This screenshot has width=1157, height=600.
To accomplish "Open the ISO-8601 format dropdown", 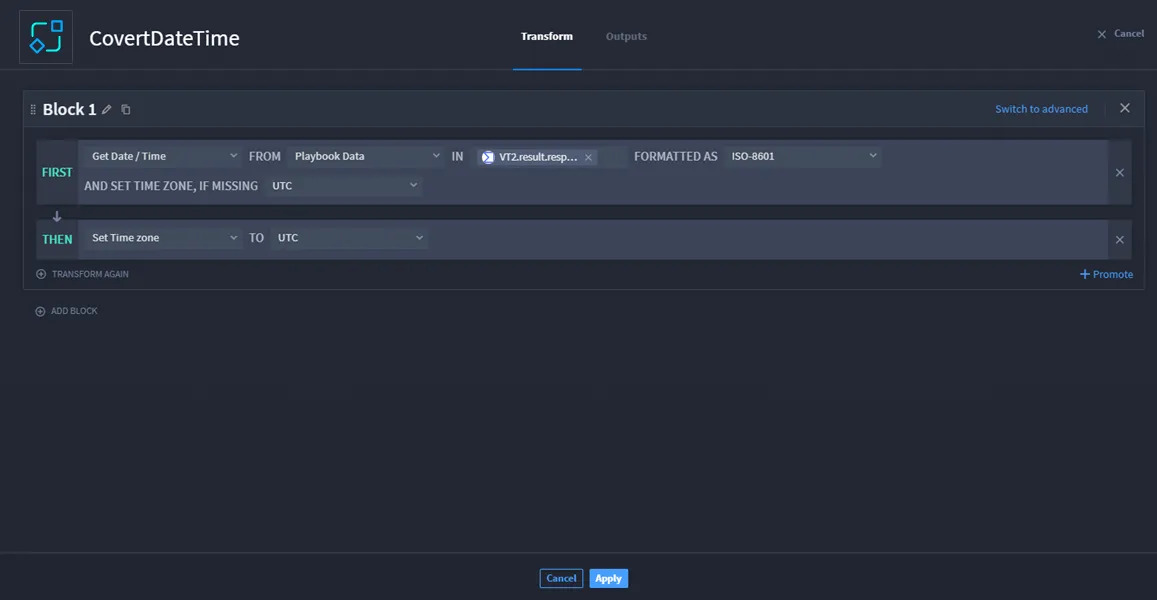I will 802,156.
